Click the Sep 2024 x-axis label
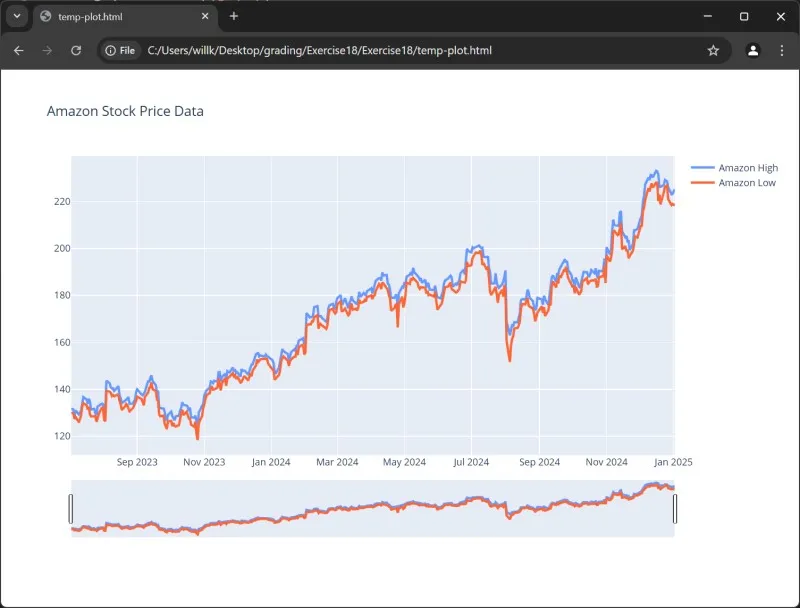Screen dimensions: 800x608 point(539,462)
